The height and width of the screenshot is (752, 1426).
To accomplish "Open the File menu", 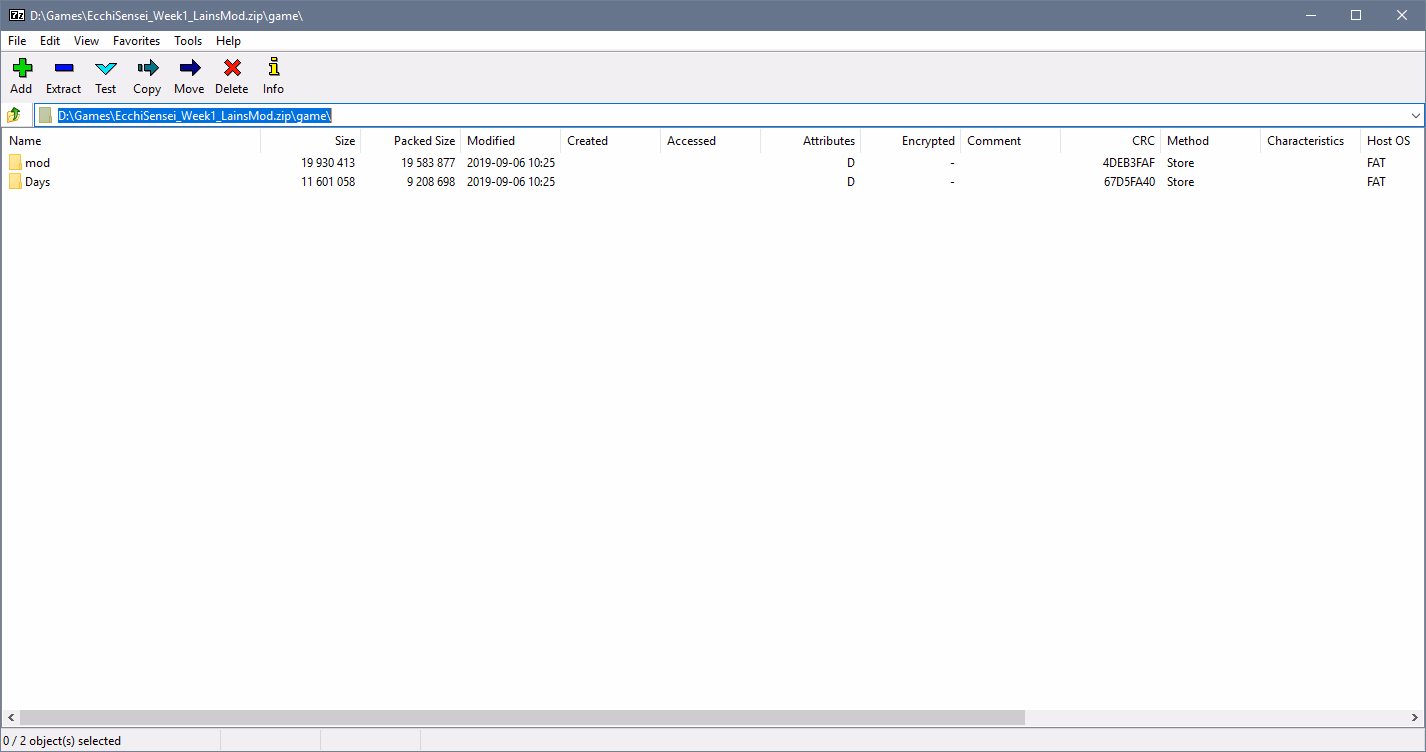I will pyautogui.click(x=17, y=41).
